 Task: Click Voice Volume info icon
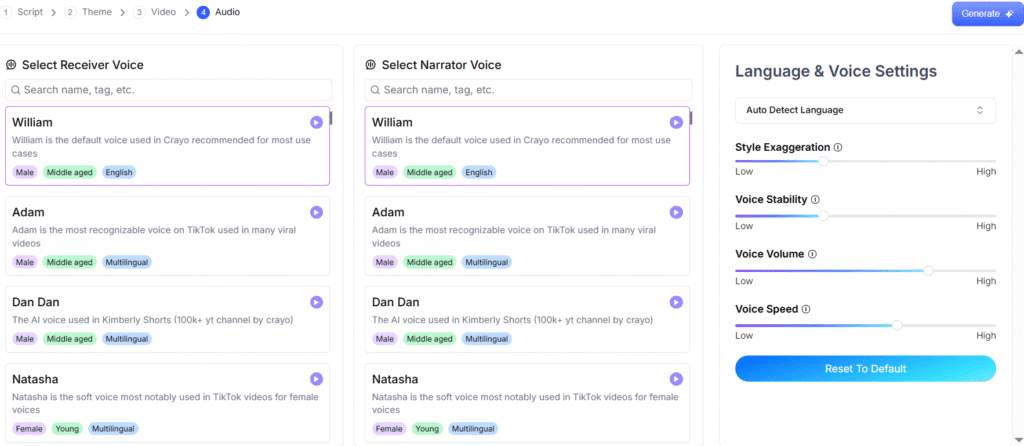pyautogui.click(x=812, y=254)
